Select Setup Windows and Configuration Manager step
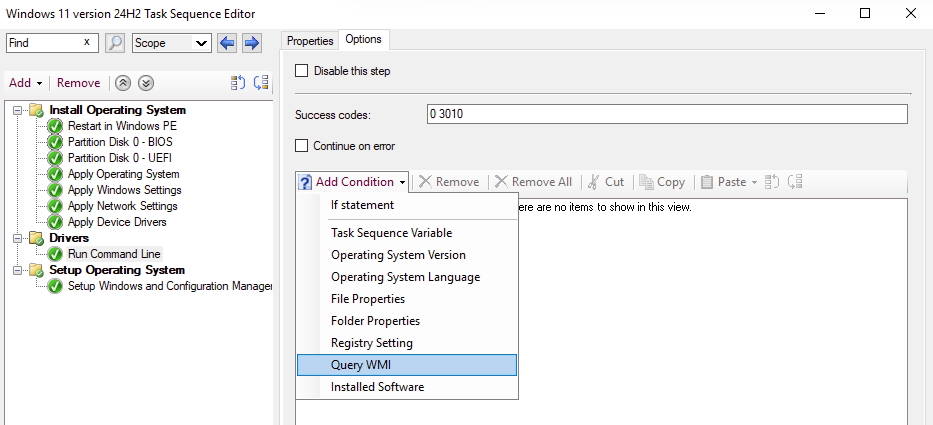The width and height of the screenshot is (933, 425). [170, 286]
